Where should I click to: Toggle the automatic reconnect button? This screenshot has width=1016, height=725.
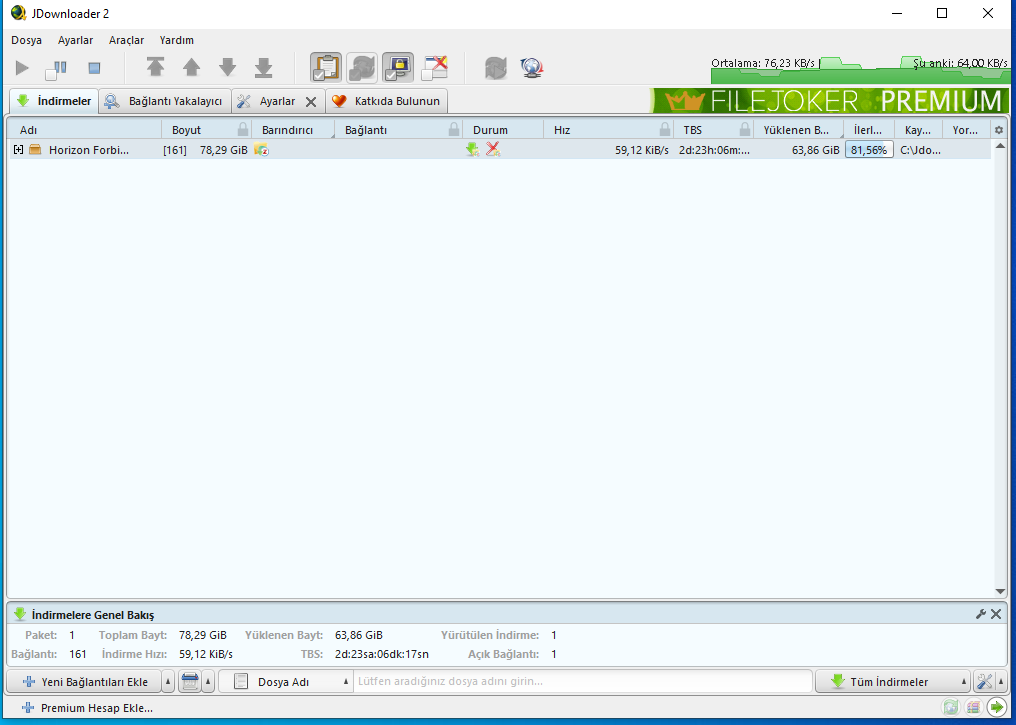tap(362, 68)
